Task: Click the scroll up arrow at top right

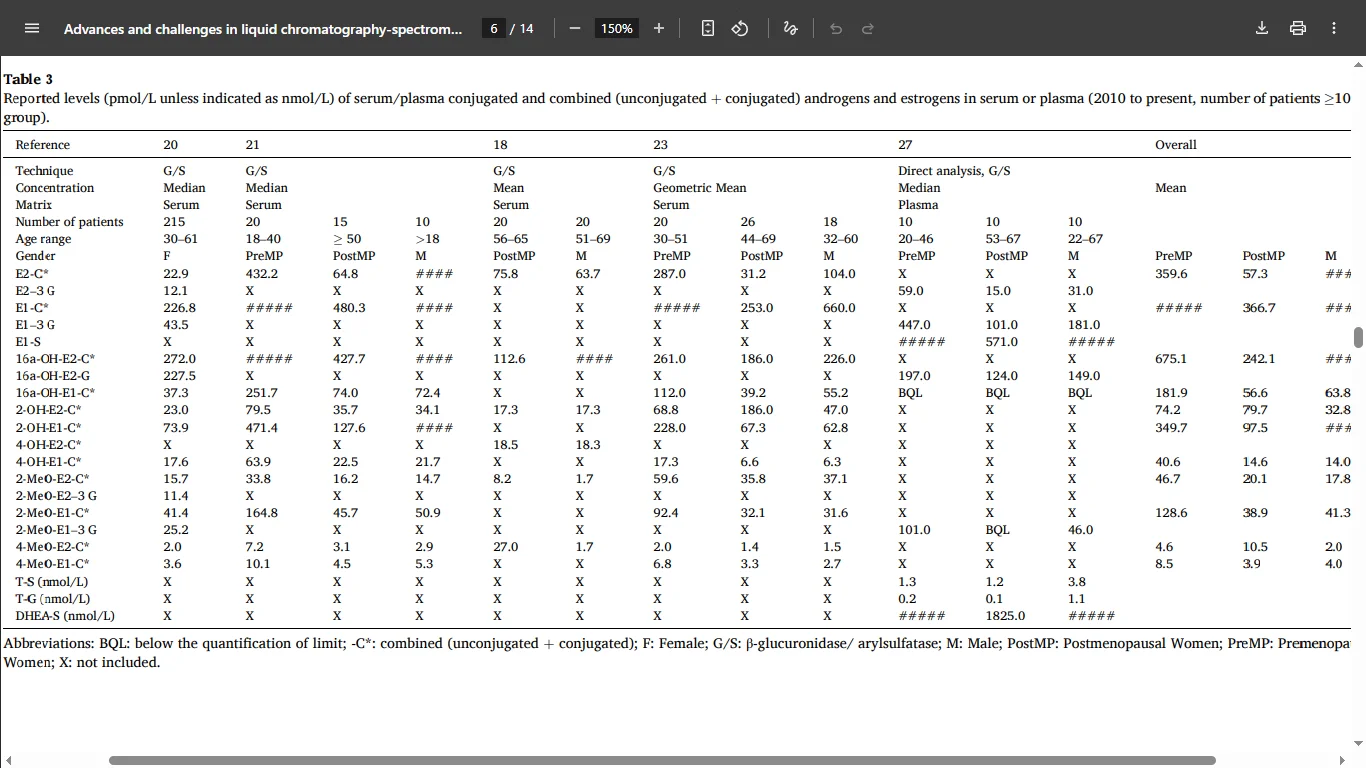Action: [x=1358, y=64]
